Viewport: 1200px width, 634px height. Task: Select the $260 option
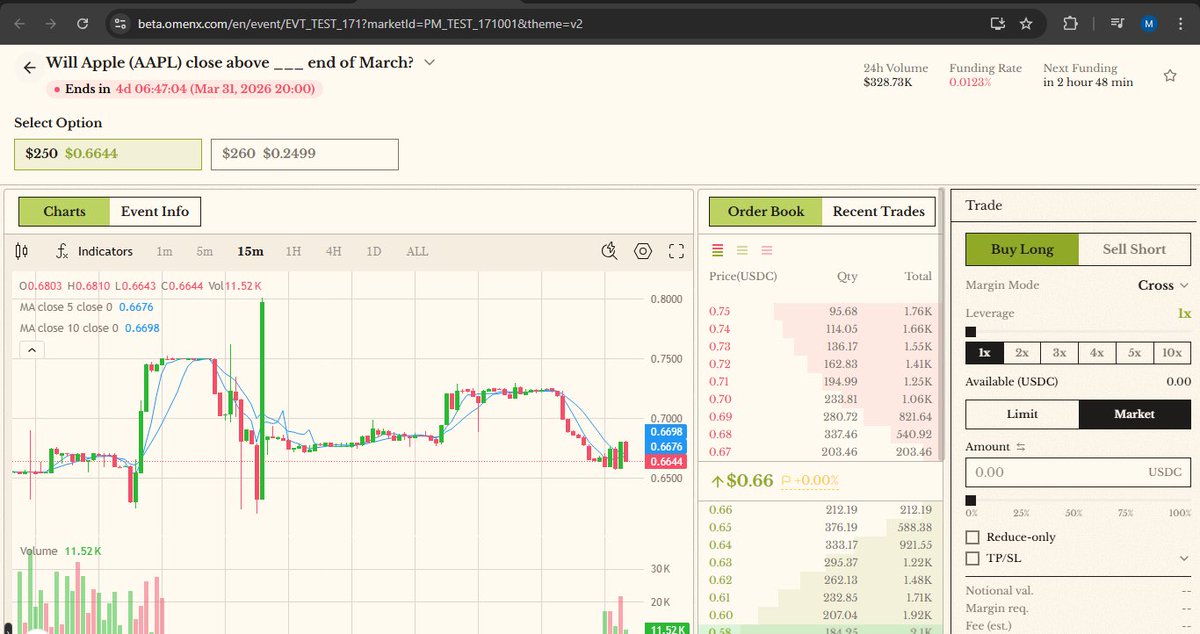304,154
